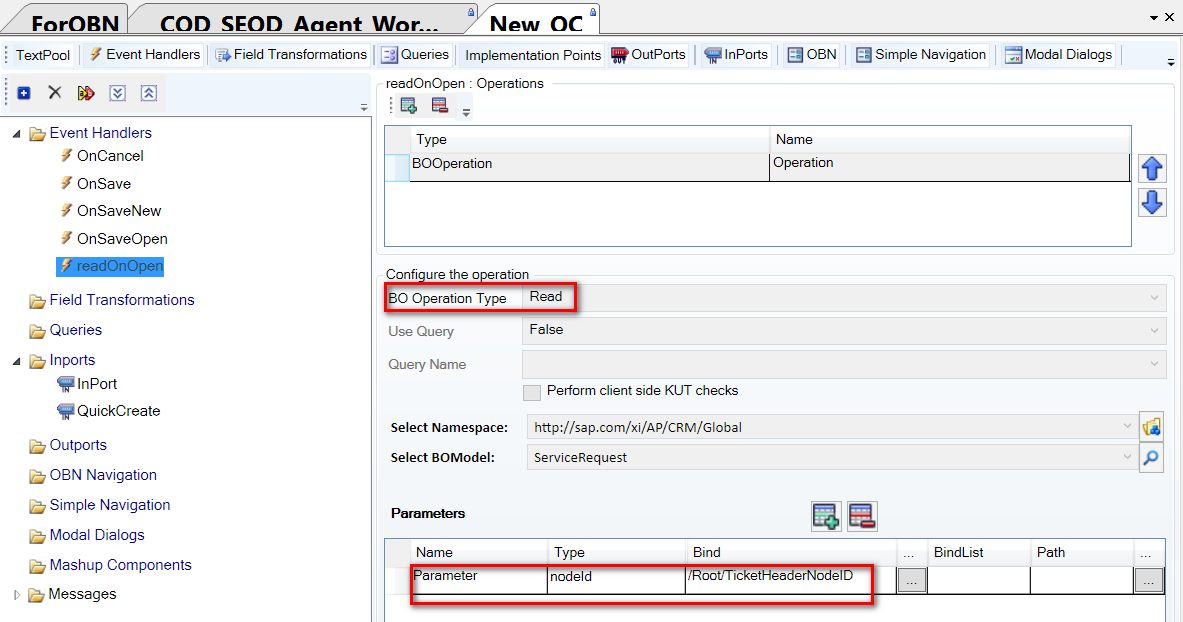Select Simple Navigation folder in tree
The width and height of the screenshot is (1183, 622).
click(110, 505)
